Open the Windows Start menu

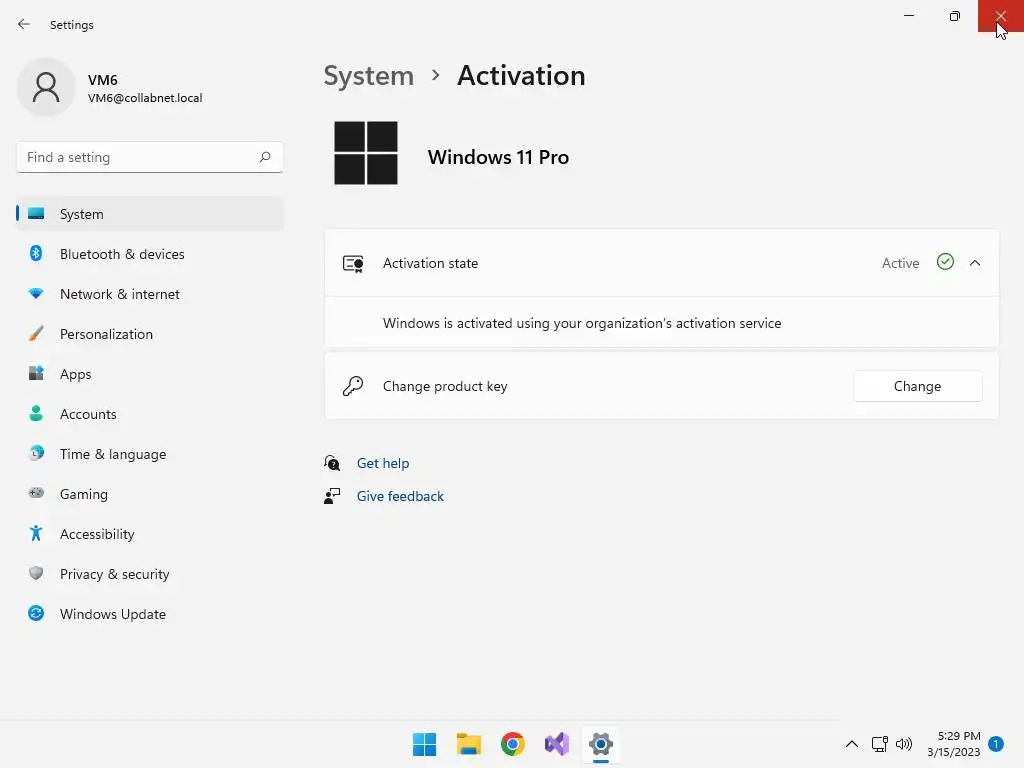[x=424, y=744]
